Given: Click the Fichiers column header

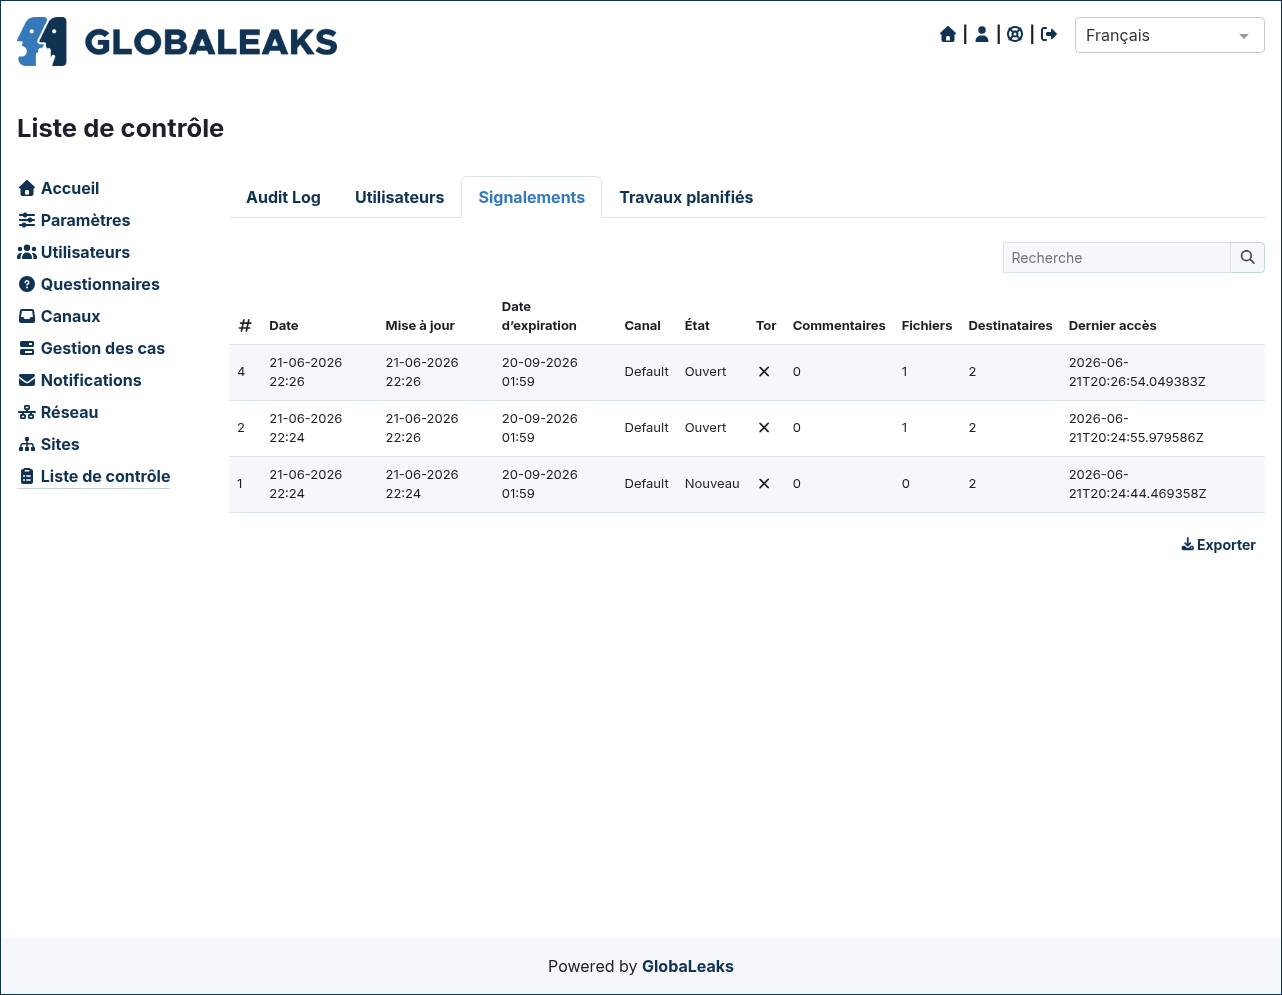Looking at the screenshot, I should point(927,325).
